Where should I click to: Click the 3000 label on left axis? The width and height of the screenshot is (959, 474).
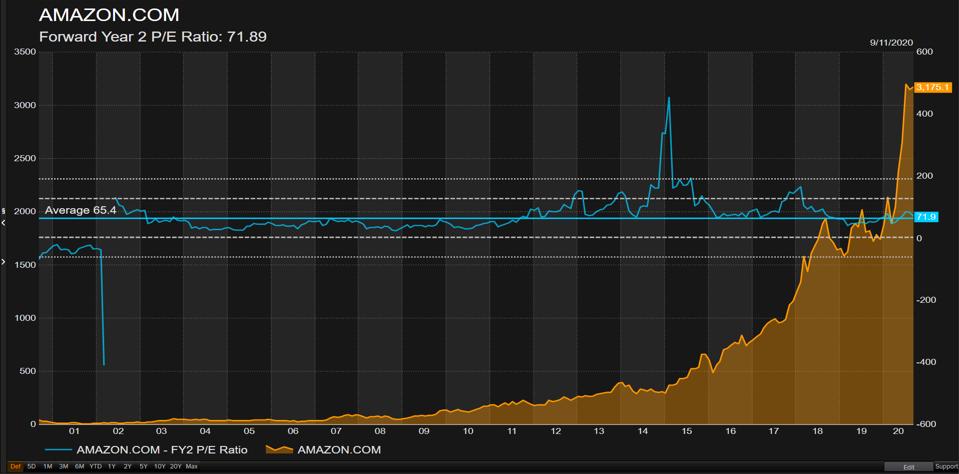point(23,105)
